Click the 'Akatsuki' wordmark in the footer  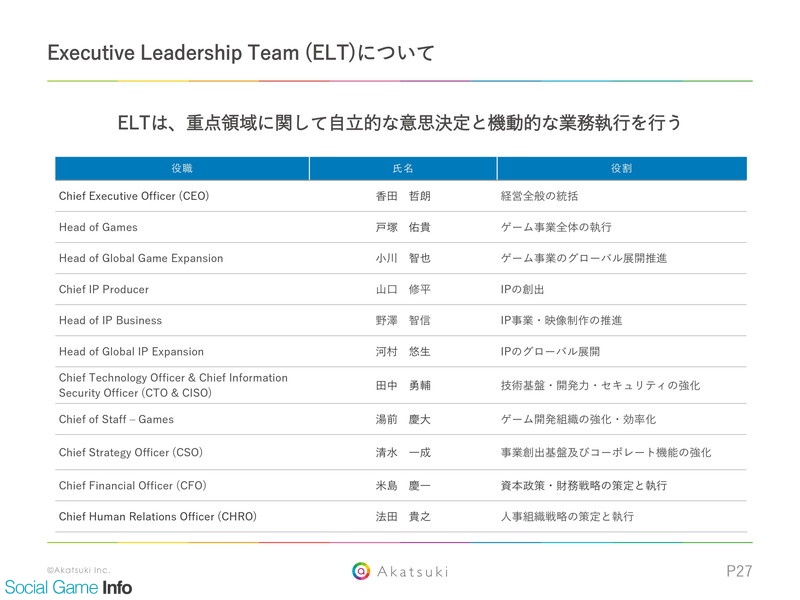point(413,571)
